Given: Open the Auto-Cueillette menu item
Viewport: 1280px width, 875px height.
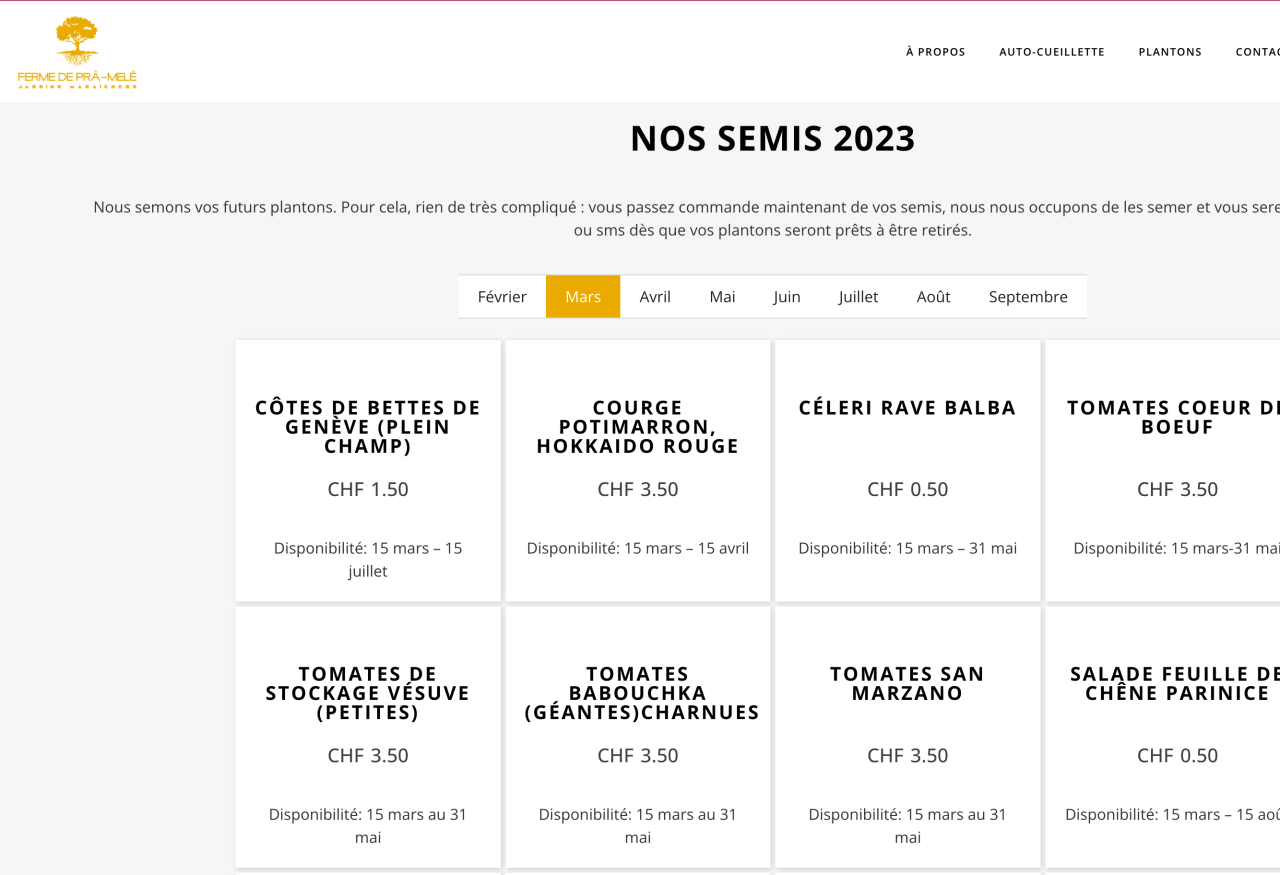Looking at the screenshot, I should pyautogui.click(x=1051, y=52).
